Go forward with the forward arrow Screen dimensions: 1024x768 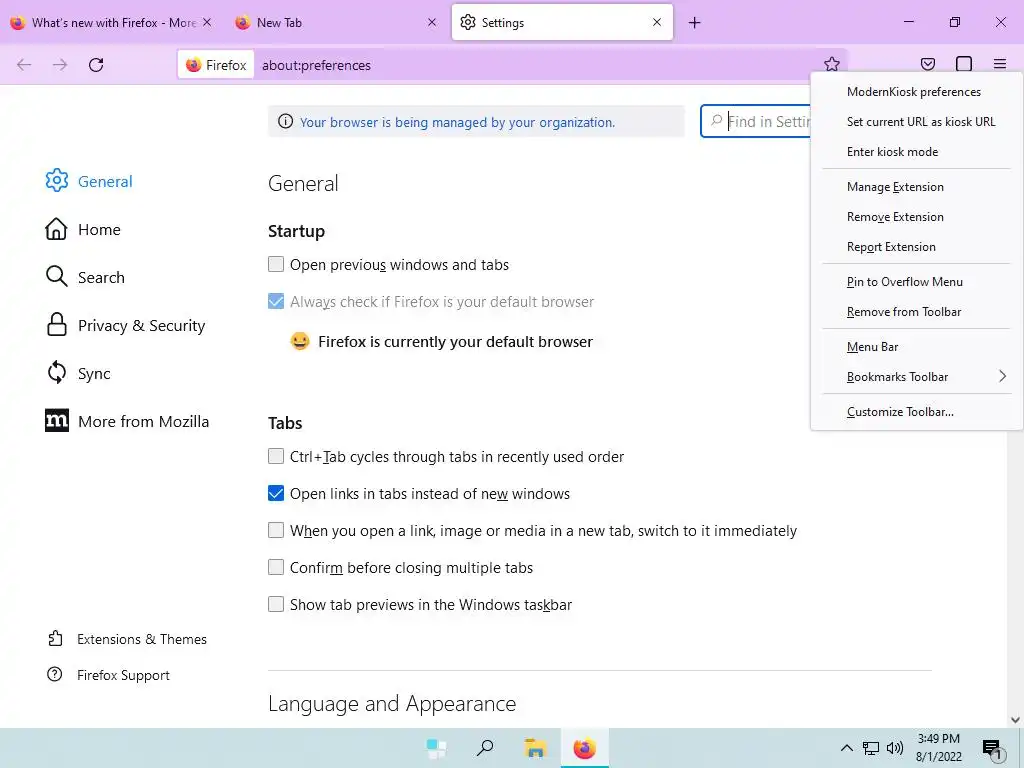click(60, 65)
